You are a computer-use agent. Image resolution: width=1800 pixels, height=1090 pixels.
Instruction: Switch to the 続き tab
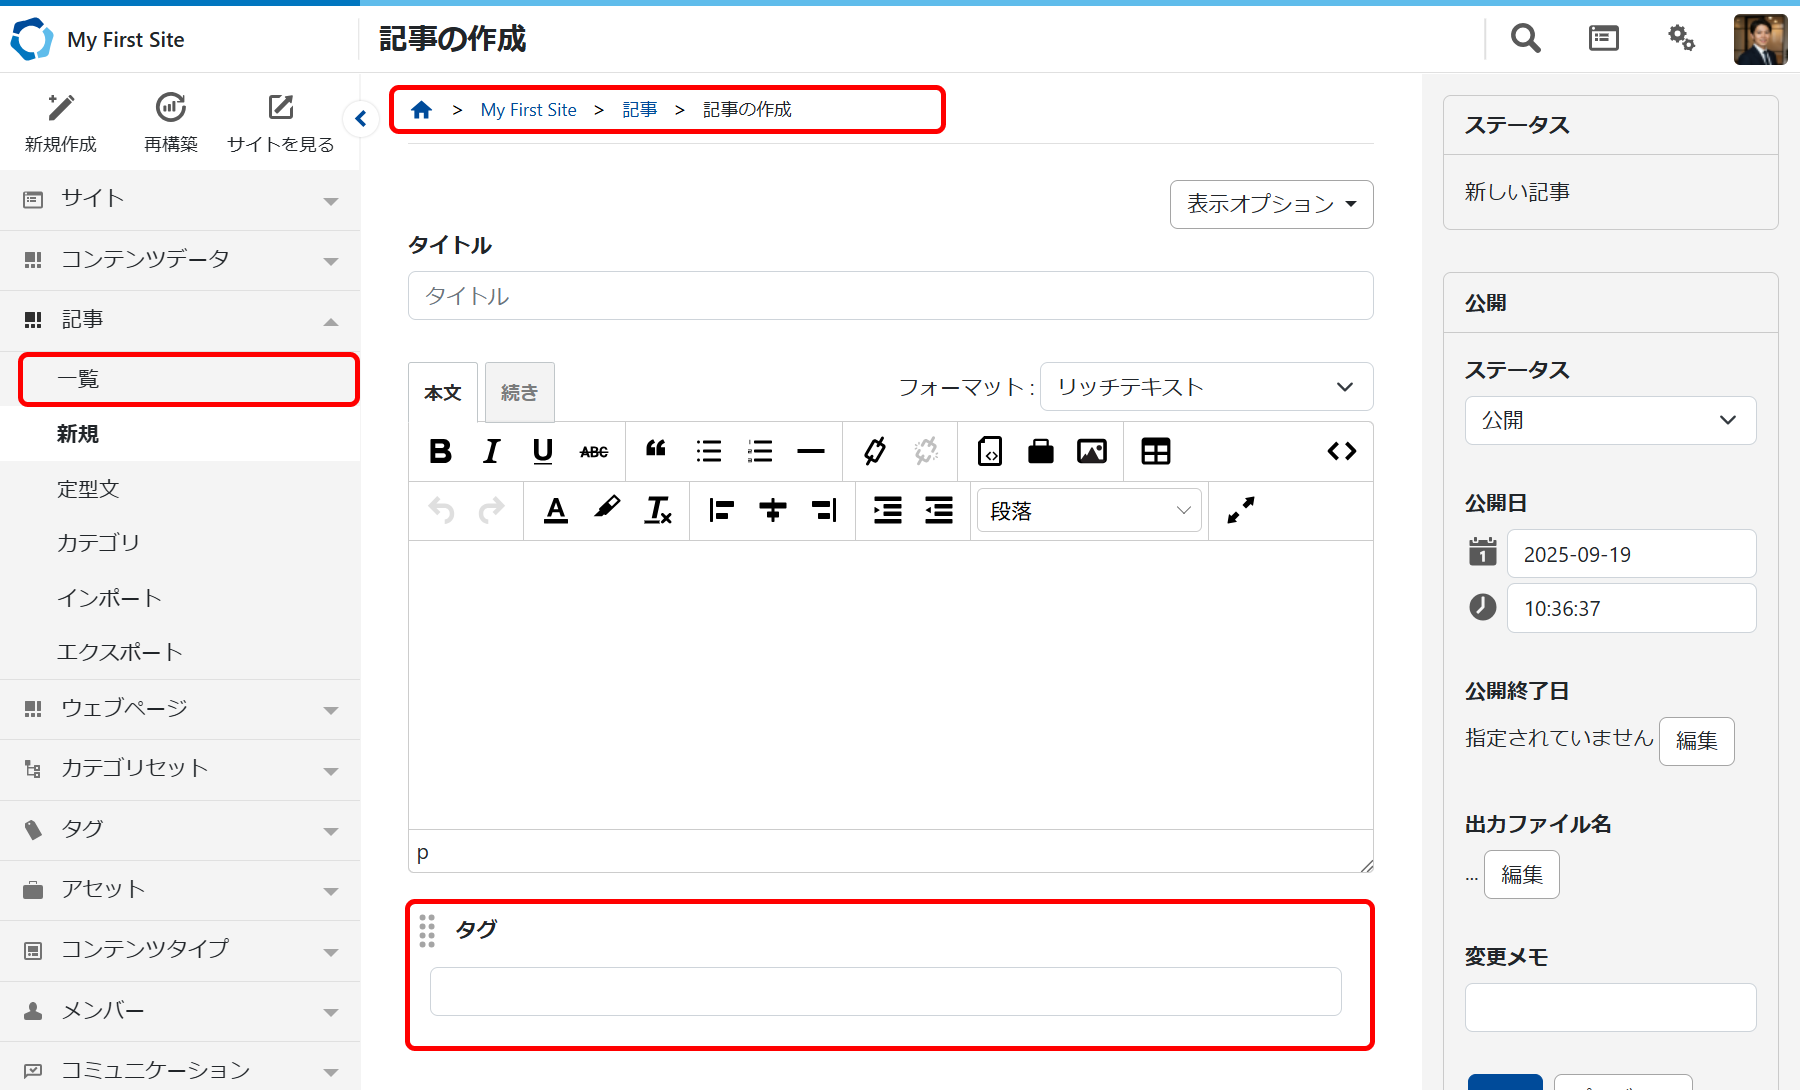519,393
